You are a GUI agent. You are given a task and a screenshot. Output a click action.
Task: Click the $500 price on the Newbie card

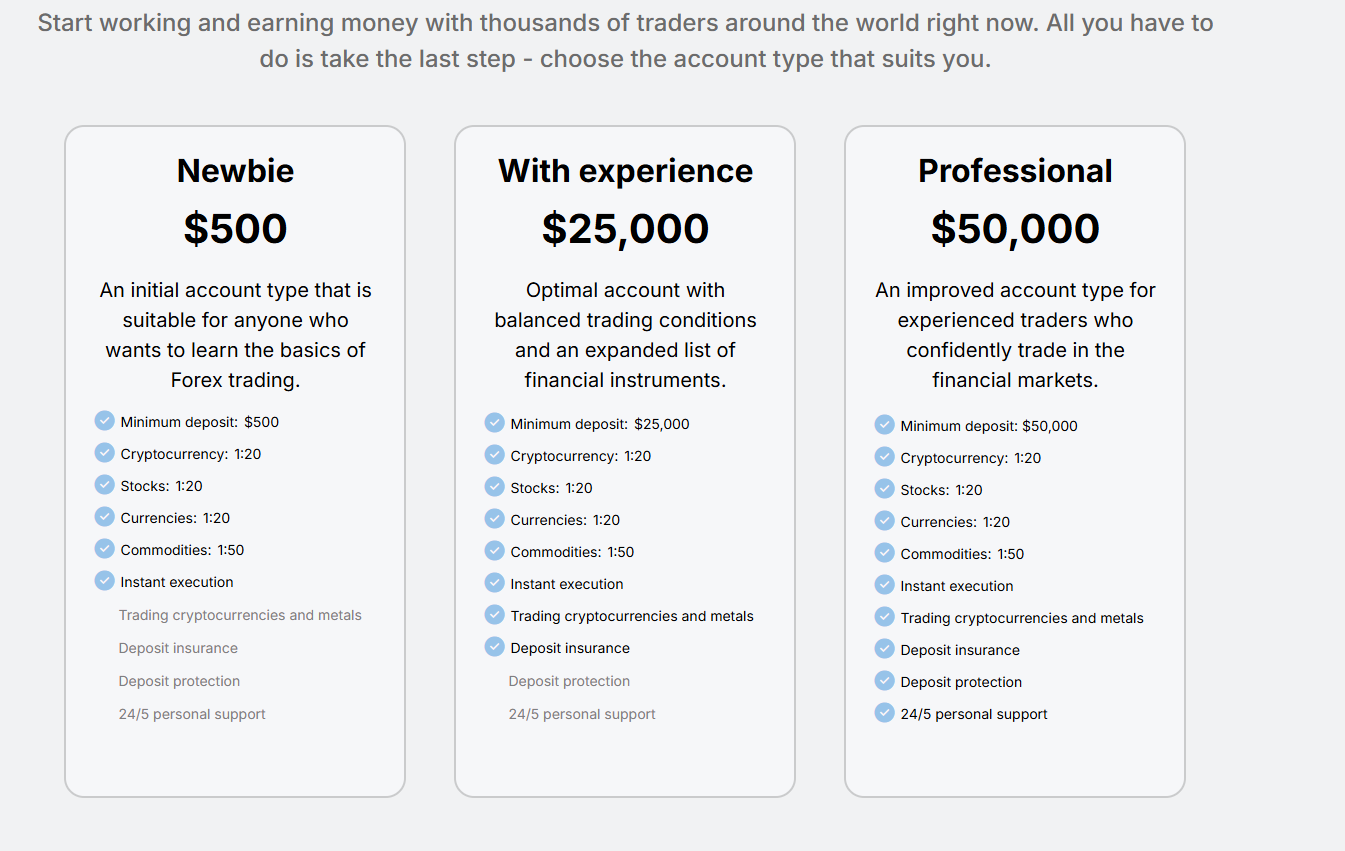[x=236, y=229]
